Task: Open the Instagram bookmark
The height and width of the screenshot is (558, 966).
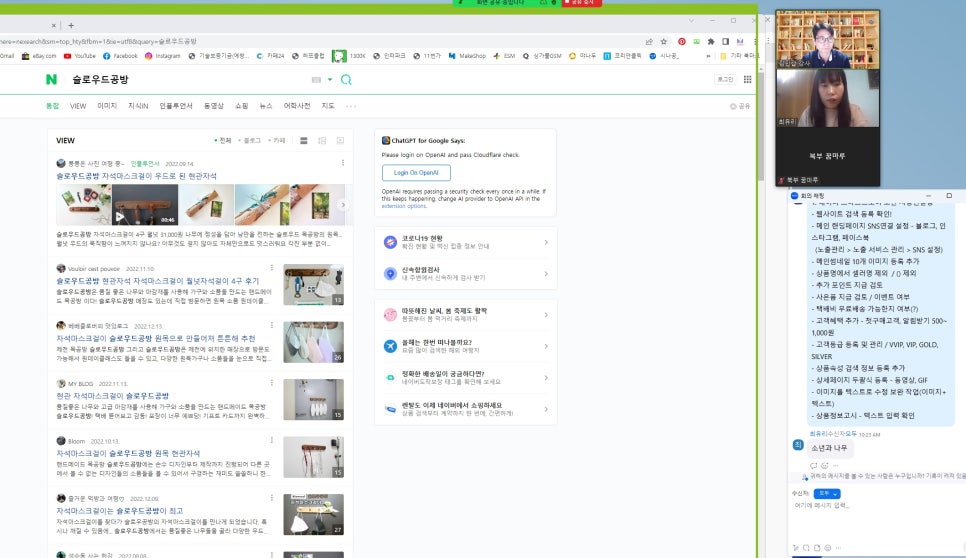Action: (x=163, y=55)
